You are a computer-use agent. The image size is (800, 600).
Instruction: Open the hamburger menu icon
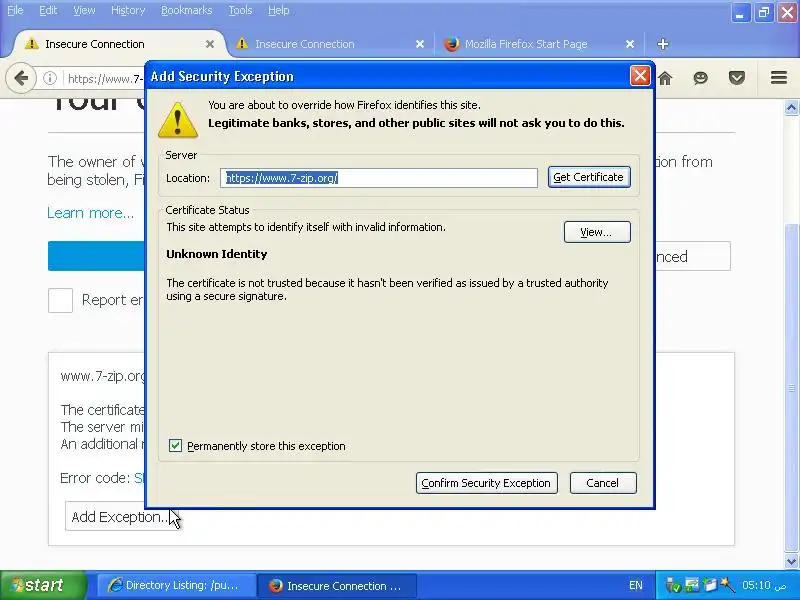(x=779, y=78)
